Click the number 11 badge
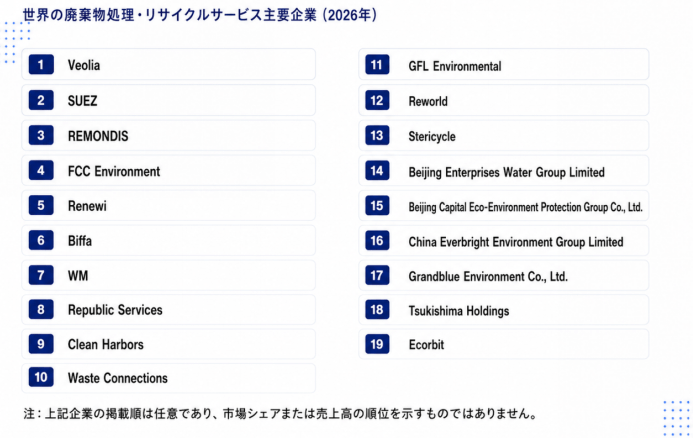The image size is (693, 438). pyautogui.click(x=377, y=65)
